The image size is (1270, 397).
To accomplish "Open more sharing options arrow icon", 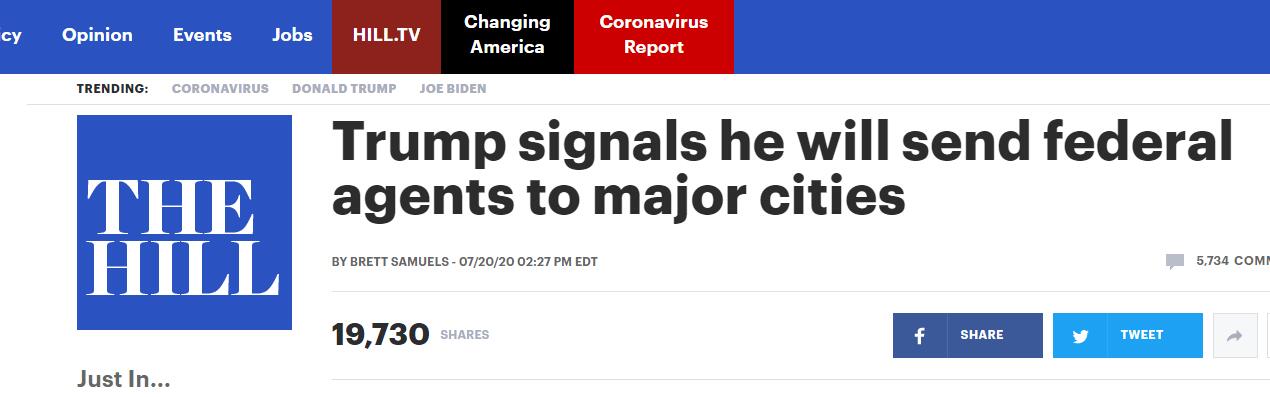I will [x=1234, y=337].
